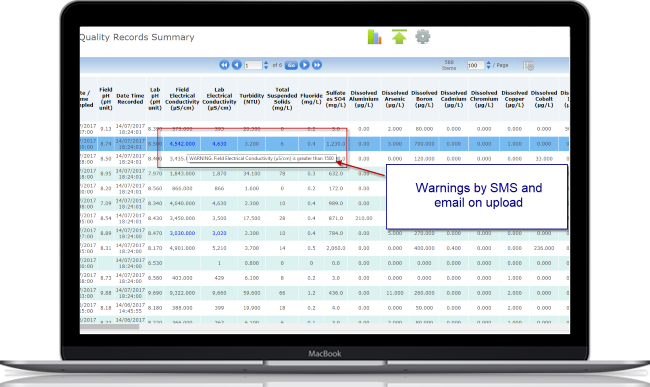
Task: Select the 34.100 turbidity cell
Action: 252,174
